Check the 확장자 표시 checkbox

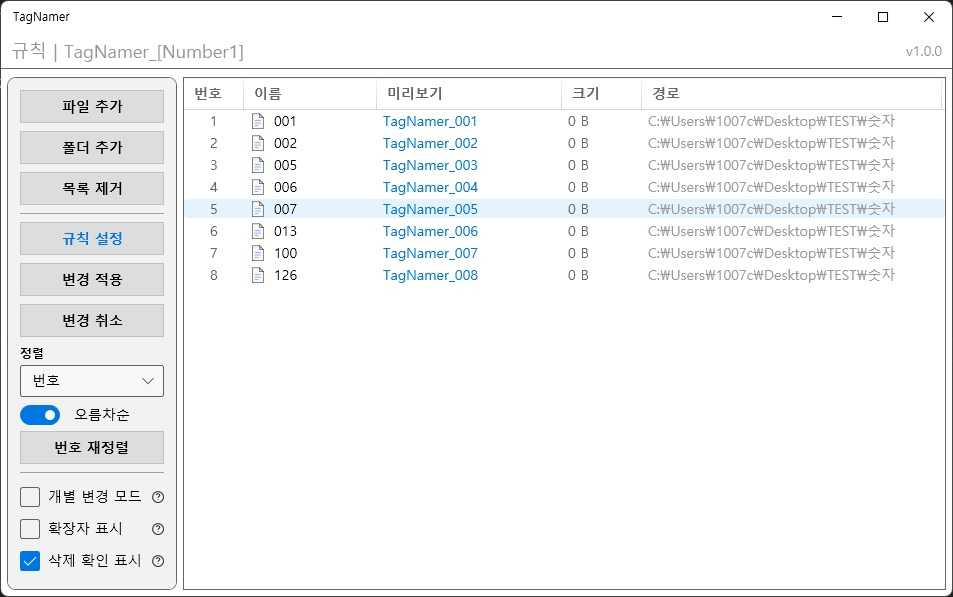(x=30, y=529)
